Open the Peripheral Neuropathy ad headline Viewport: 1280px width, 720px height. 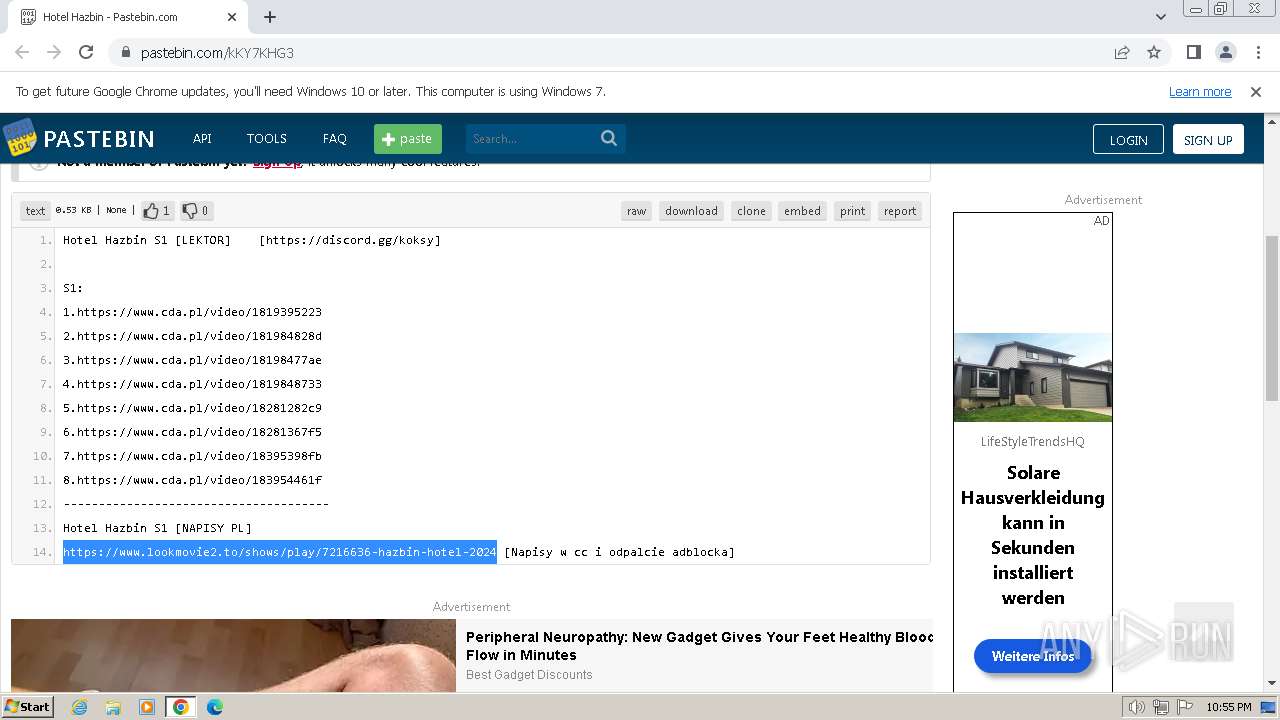pos(699,646)
